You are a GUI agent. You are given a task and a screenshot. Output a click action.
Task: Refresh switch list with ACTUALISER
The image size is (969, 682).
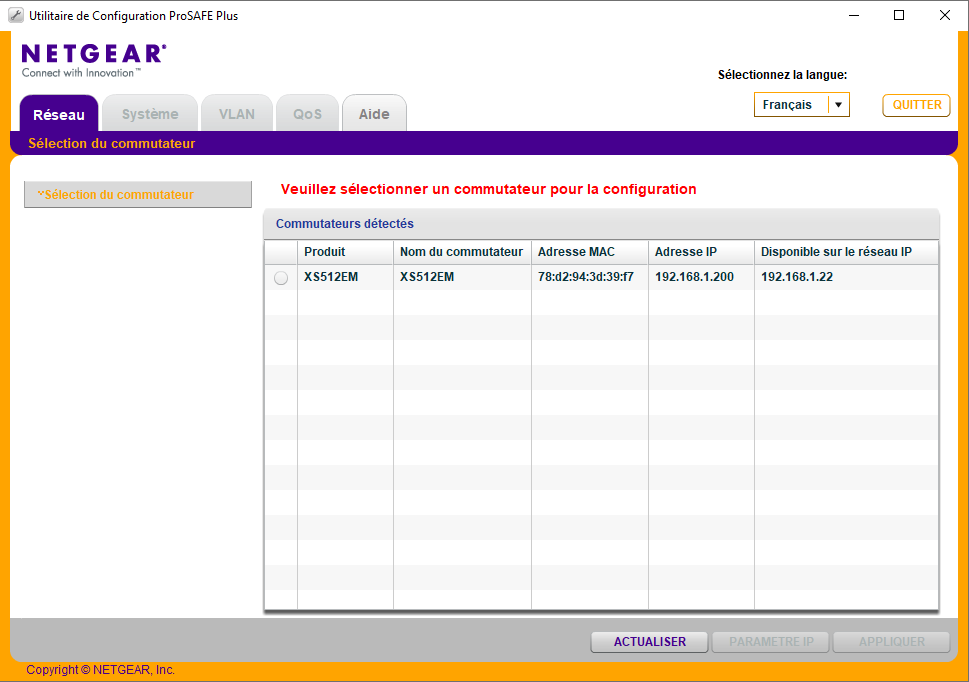pos(649,642)
